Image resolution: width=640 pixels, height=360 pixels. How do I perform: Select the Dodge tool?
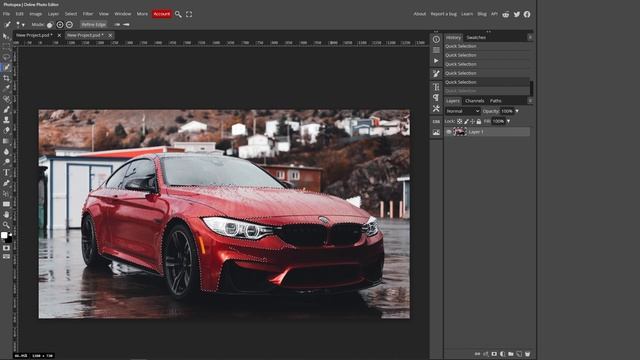coord(6,162)
